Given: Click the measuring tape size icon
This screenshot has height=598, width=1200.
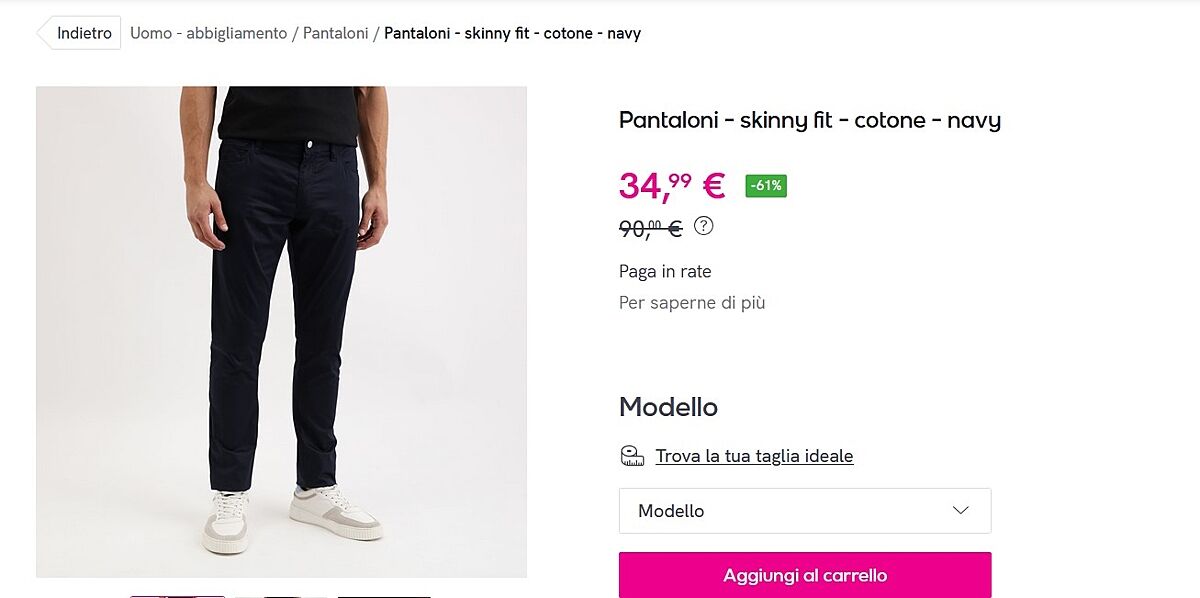Looking at the screenshot, I should click(632, 456).
